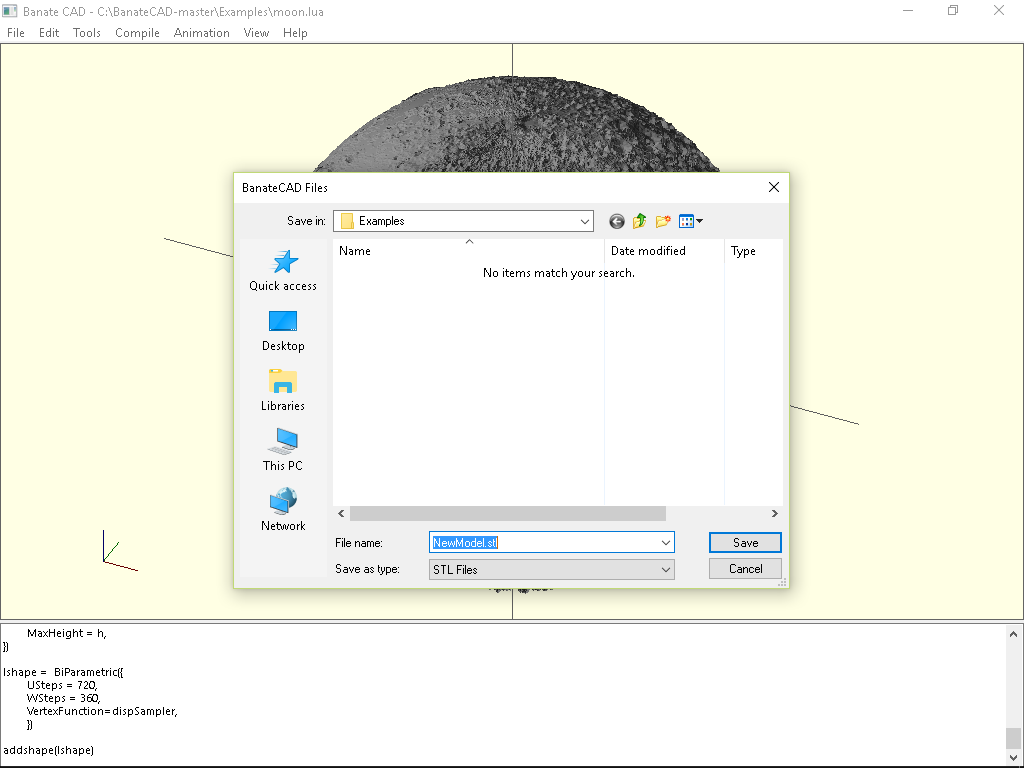The image size is (1024, 768).
Task: Click the views menu icon
Action: click(x=686, y=221)
